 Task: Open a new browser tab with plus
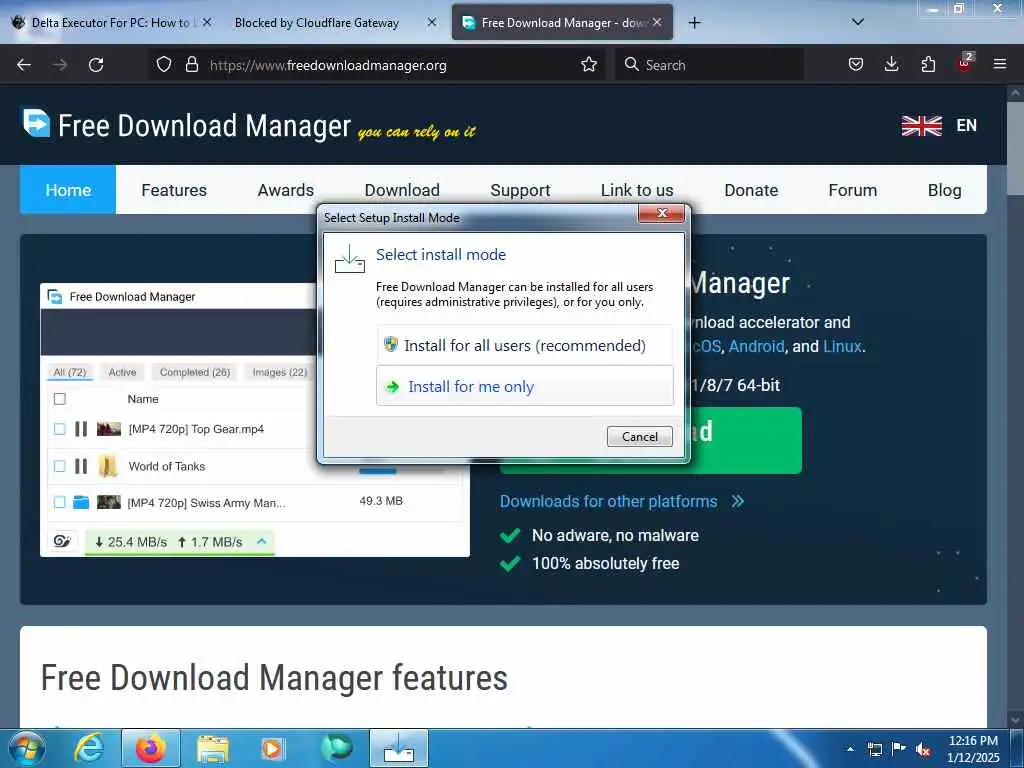pos(694,23)
